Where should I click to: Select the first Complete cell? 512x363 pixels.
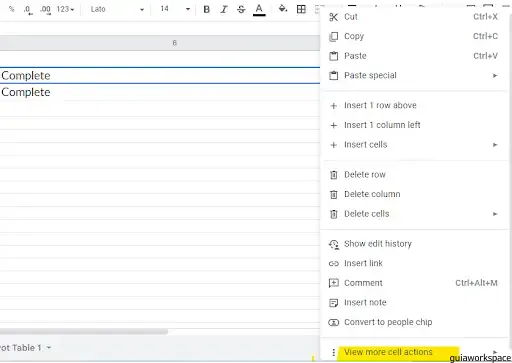click(160, 75)
